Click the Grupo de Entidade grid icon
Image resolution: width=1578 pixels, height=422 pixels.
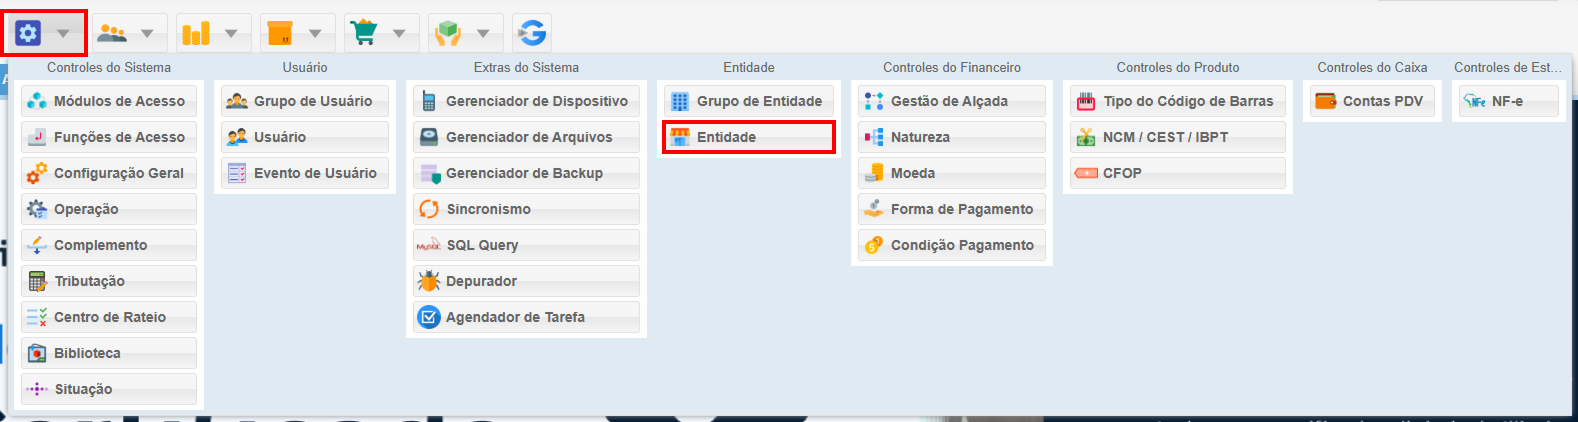680,101
